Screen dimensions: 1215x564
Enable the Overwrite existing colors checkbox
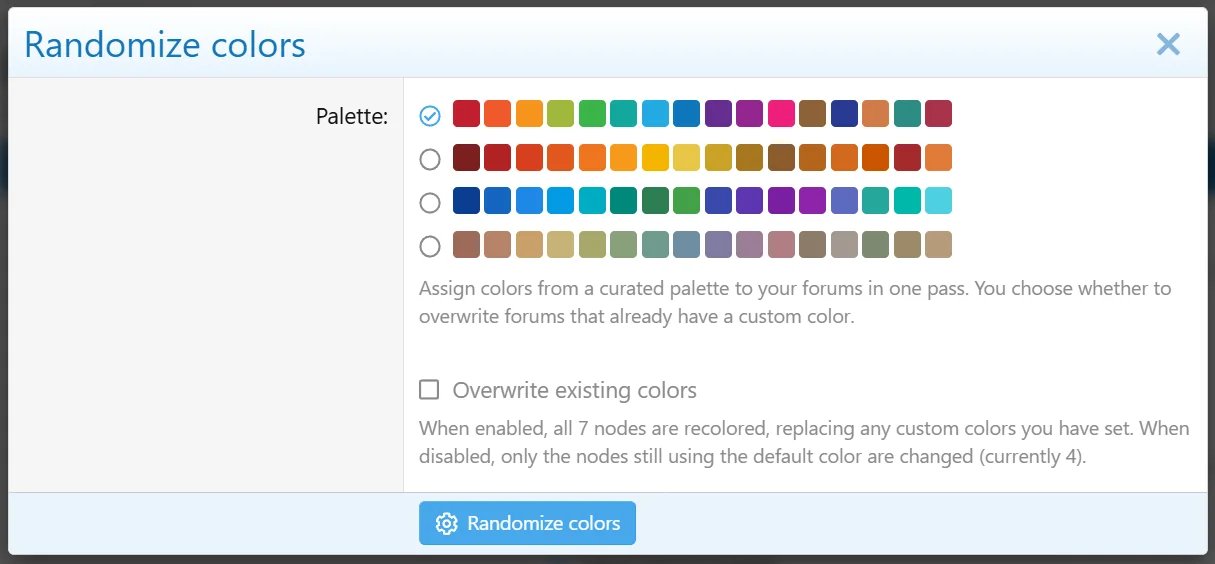429,389
